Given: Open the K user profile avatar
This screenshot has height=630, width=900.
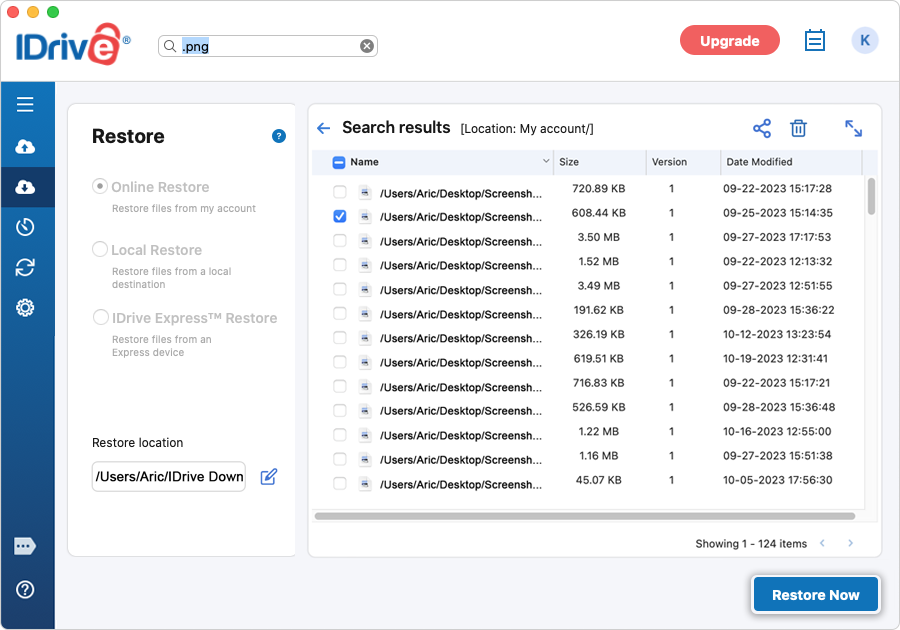Looking at the screenshot, I should [x=865, y=40].
